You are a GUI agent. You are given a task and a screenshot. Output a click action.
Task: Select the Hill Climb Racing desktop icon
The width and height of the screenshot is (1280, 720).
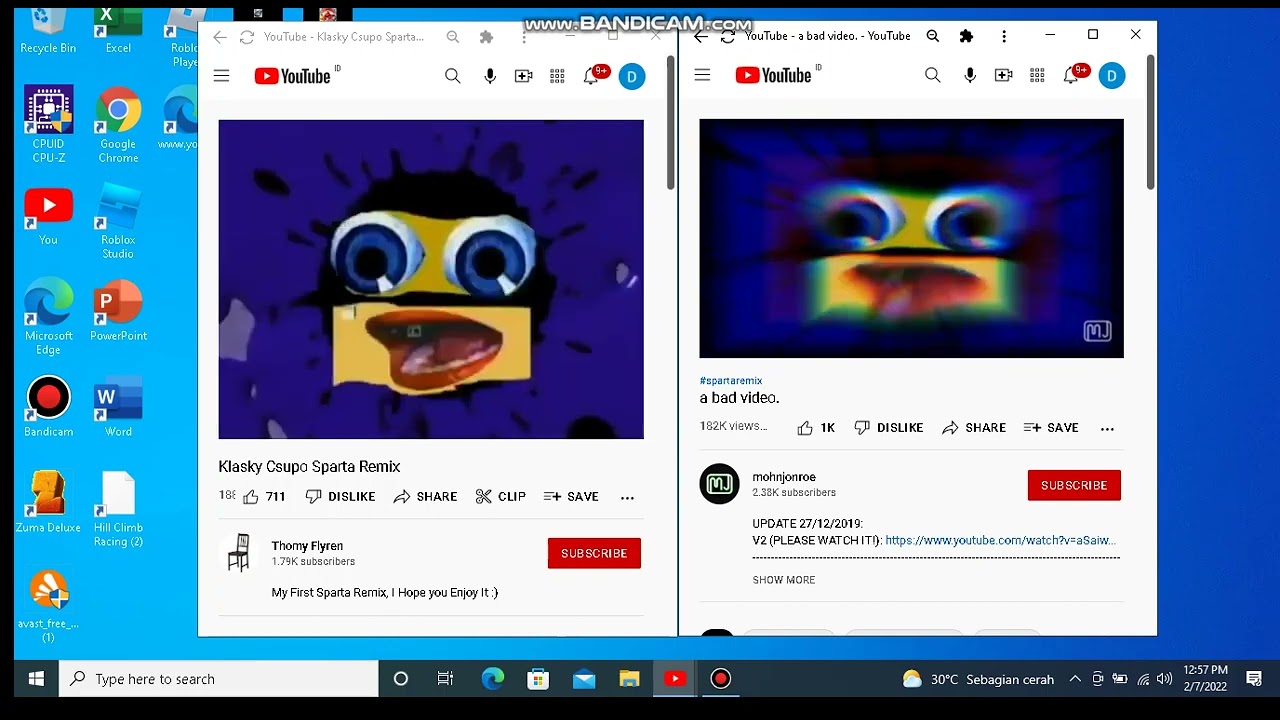118,509
